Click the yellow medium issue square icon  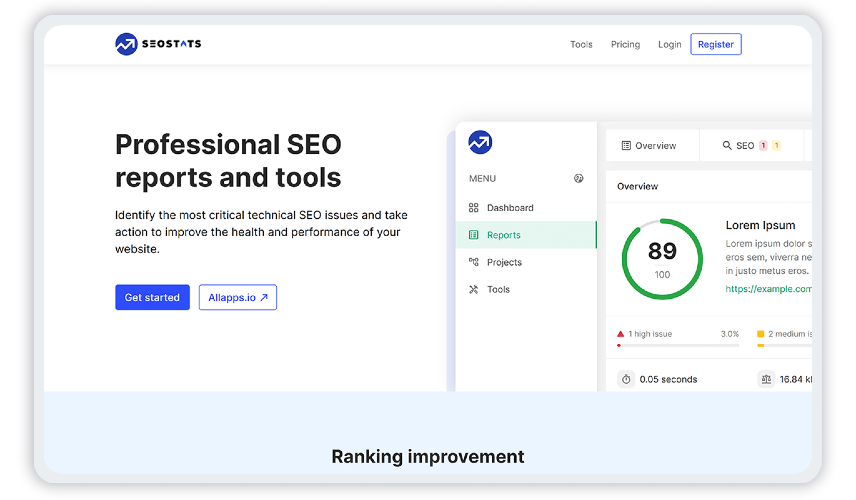[760, 334]
